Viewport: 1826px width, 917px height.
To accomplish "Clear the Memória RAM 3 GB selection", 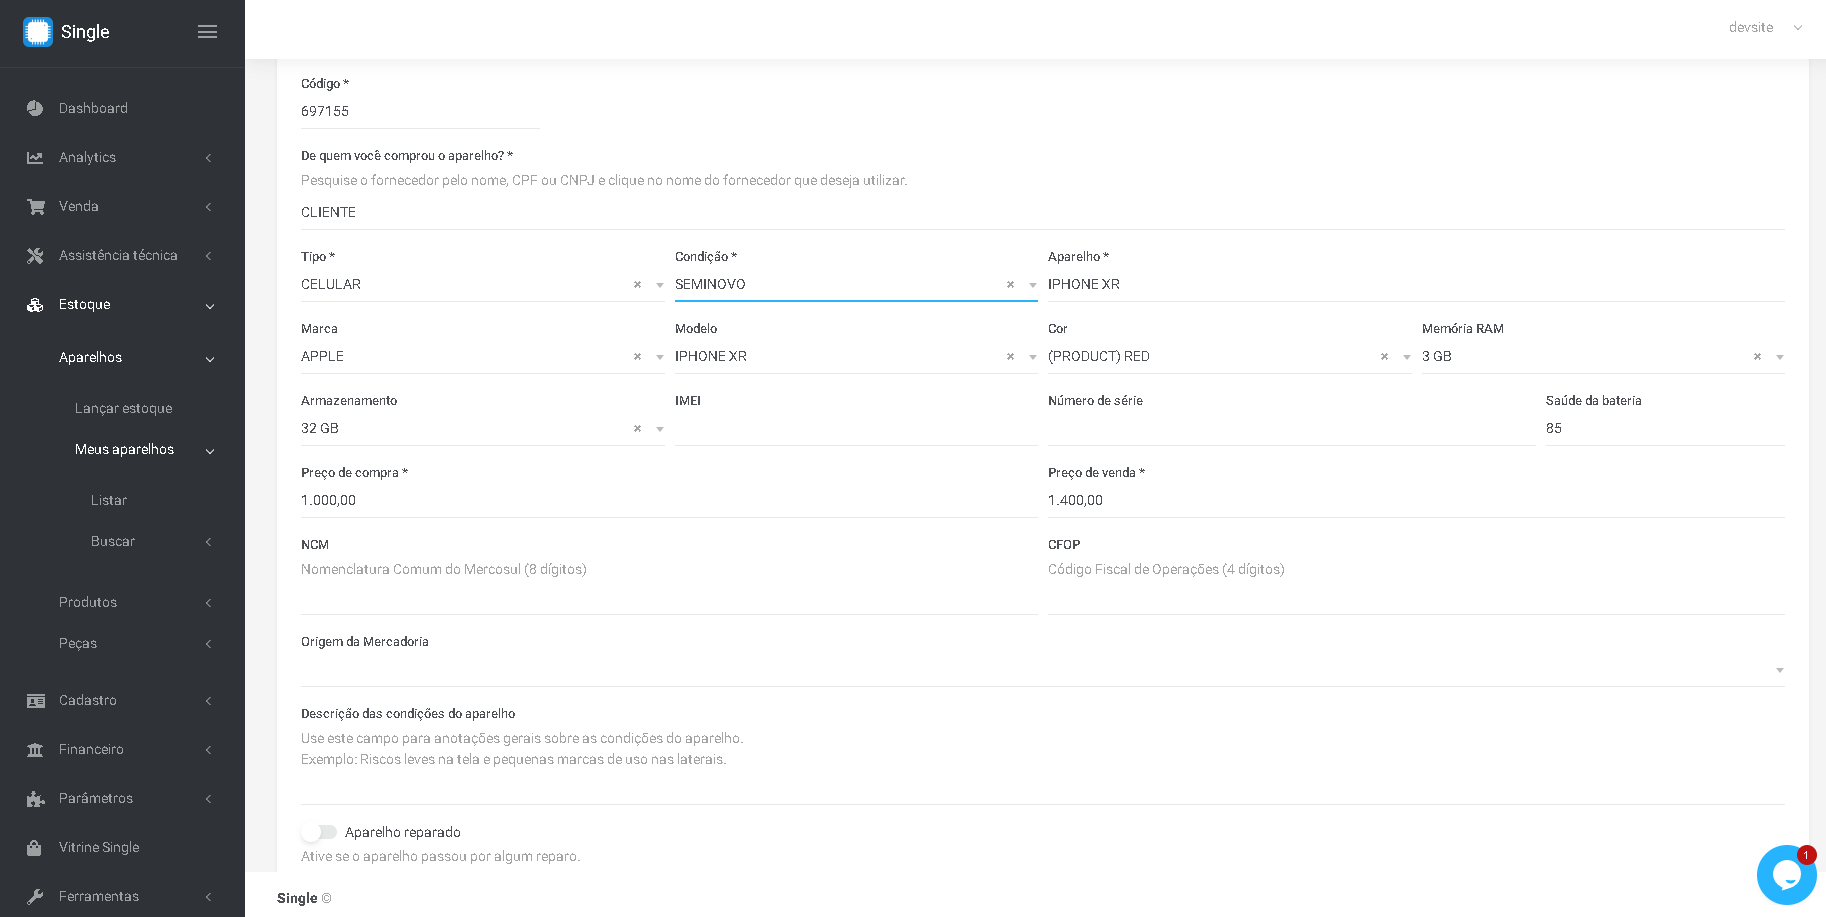I will click(1757, 357).
